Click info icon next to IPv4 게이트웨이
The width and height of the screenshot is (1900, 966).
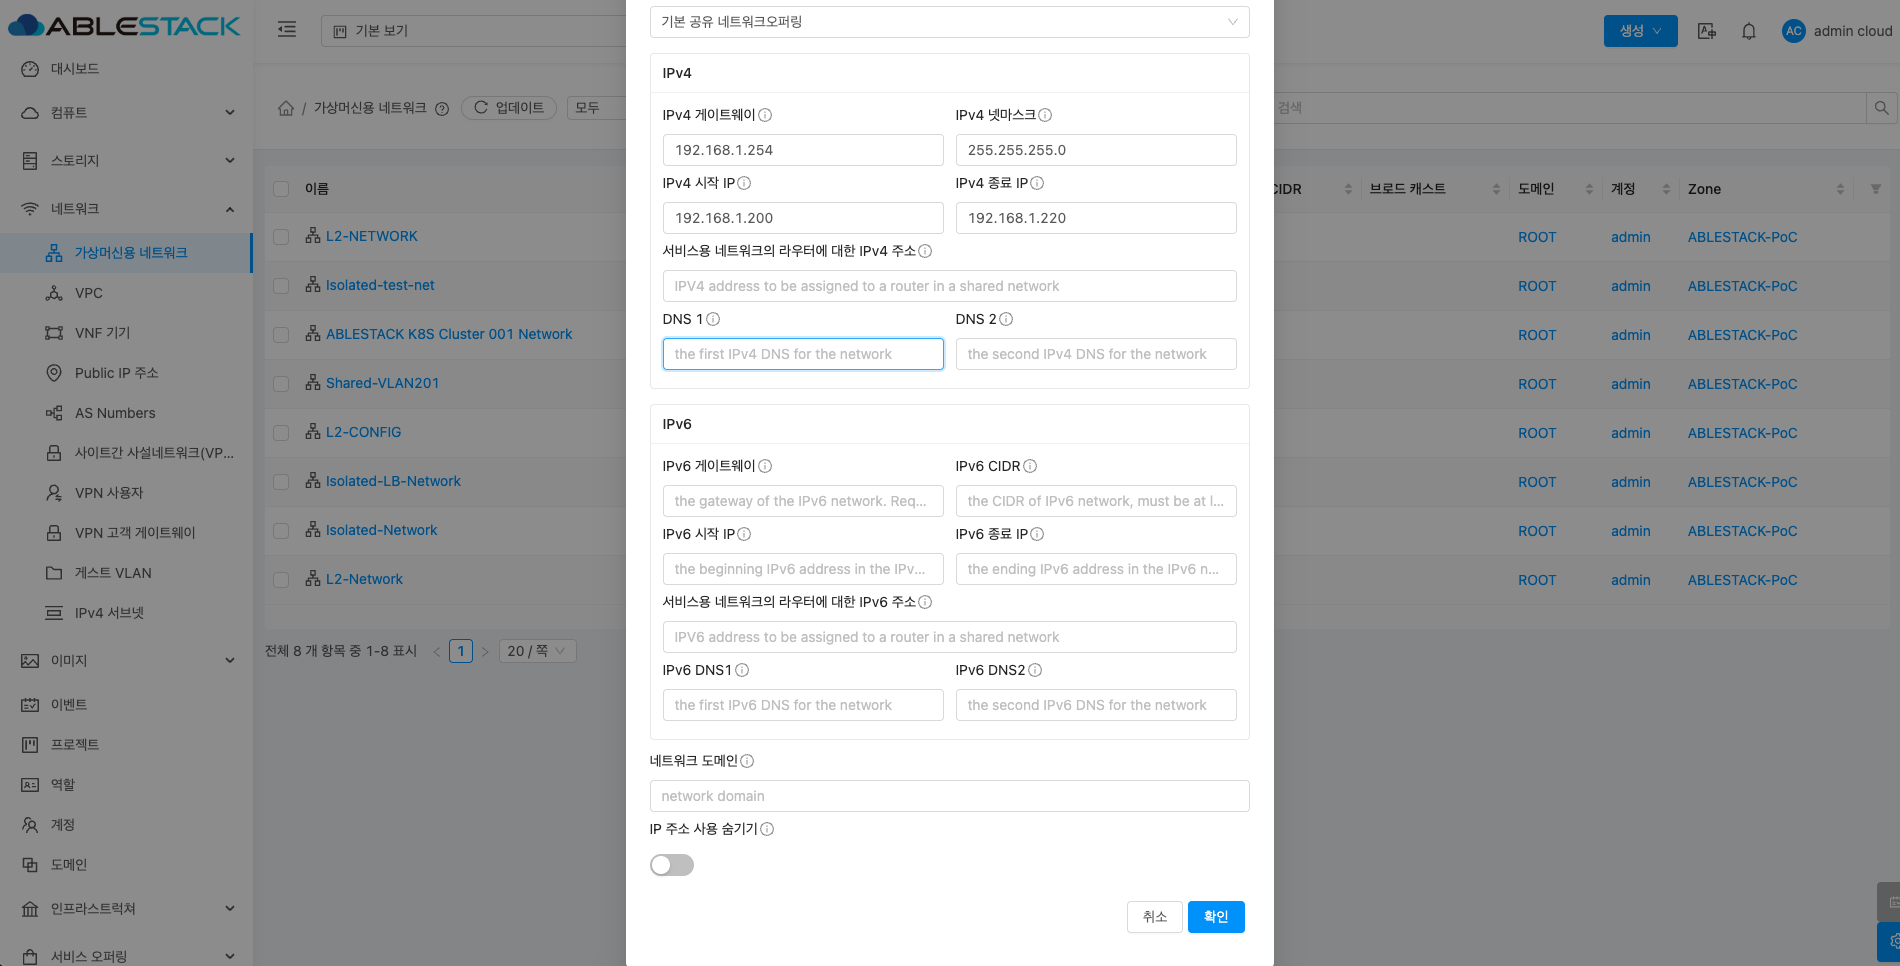click(x=765, y=115)
